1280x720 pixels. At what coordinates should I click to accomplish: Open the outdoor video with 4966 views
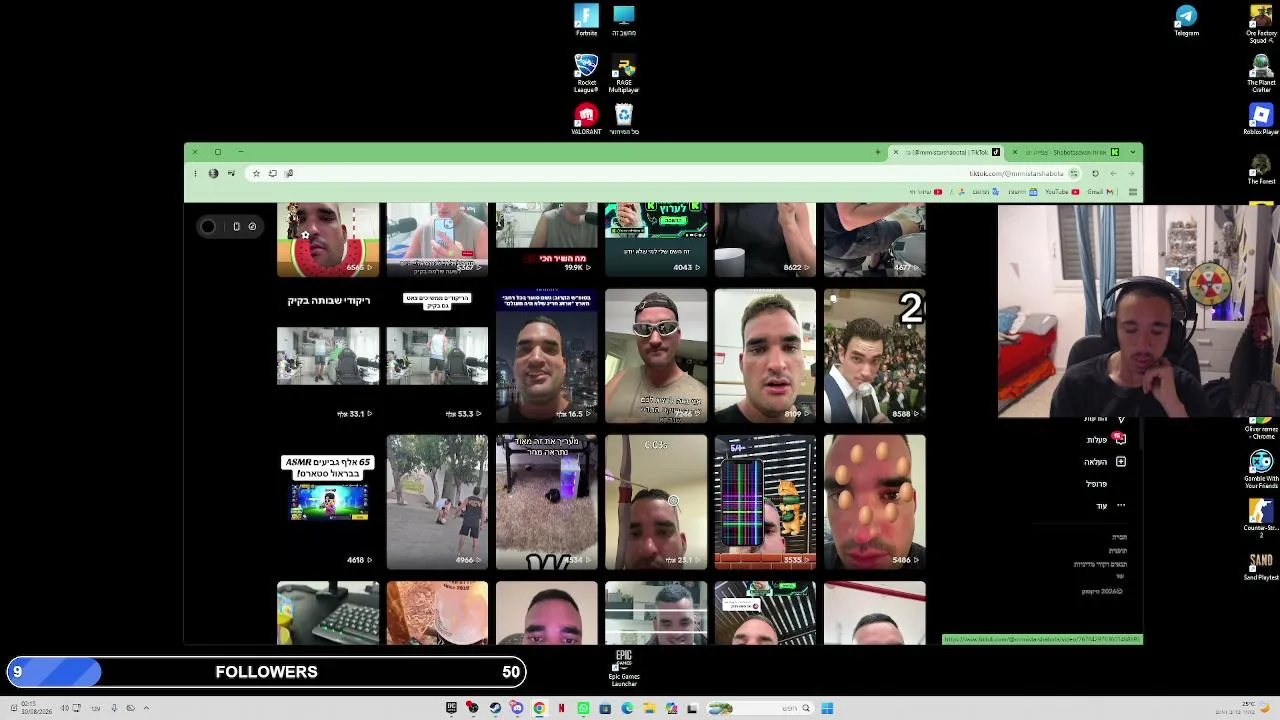pos(437,502)
